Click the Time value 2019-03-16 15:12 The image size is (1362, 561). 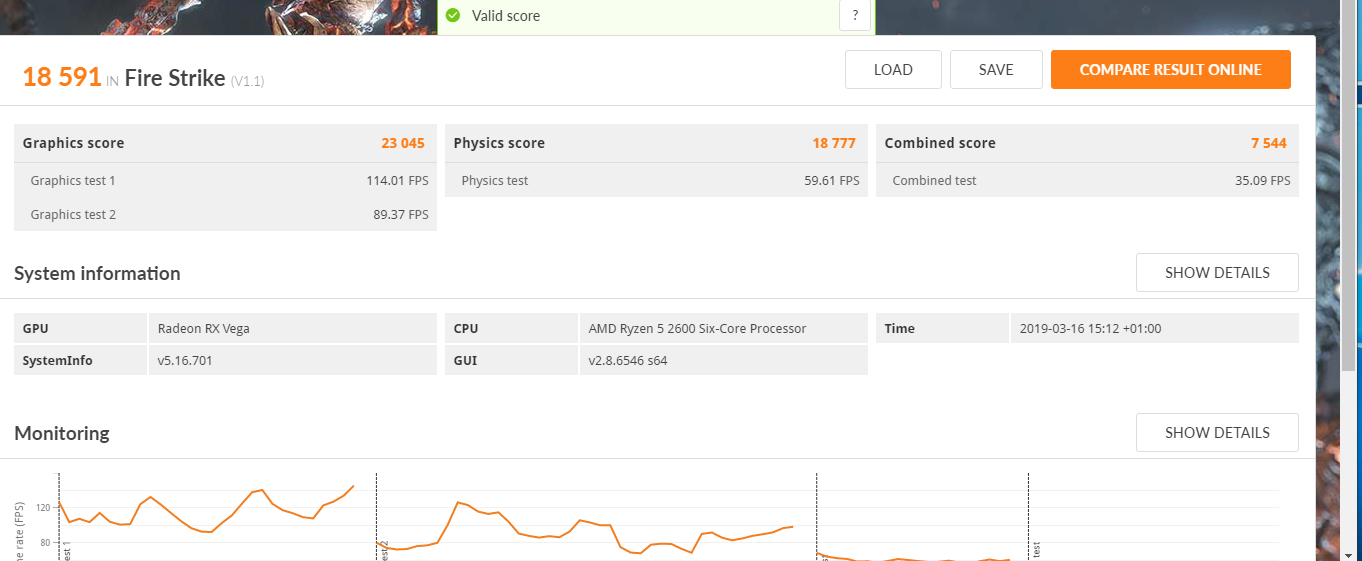click(1090, 329)
